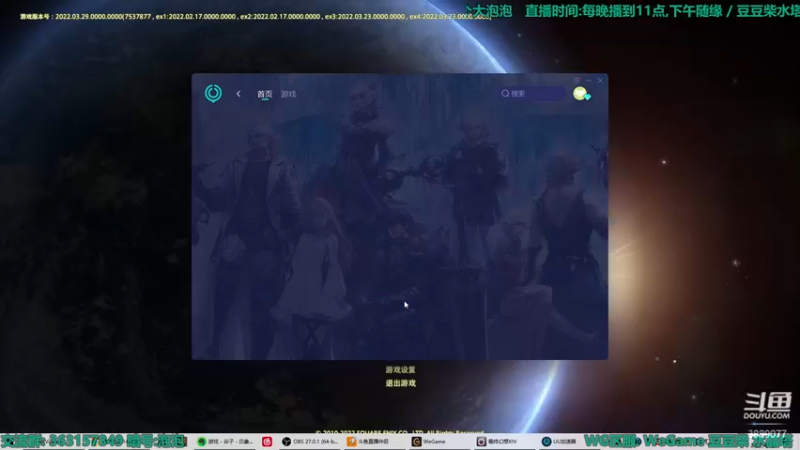This screenshot has height=450, width=800.
Task: Open the orange Douyu streaming companion taskbar item
Action: [x=375, y=441]
